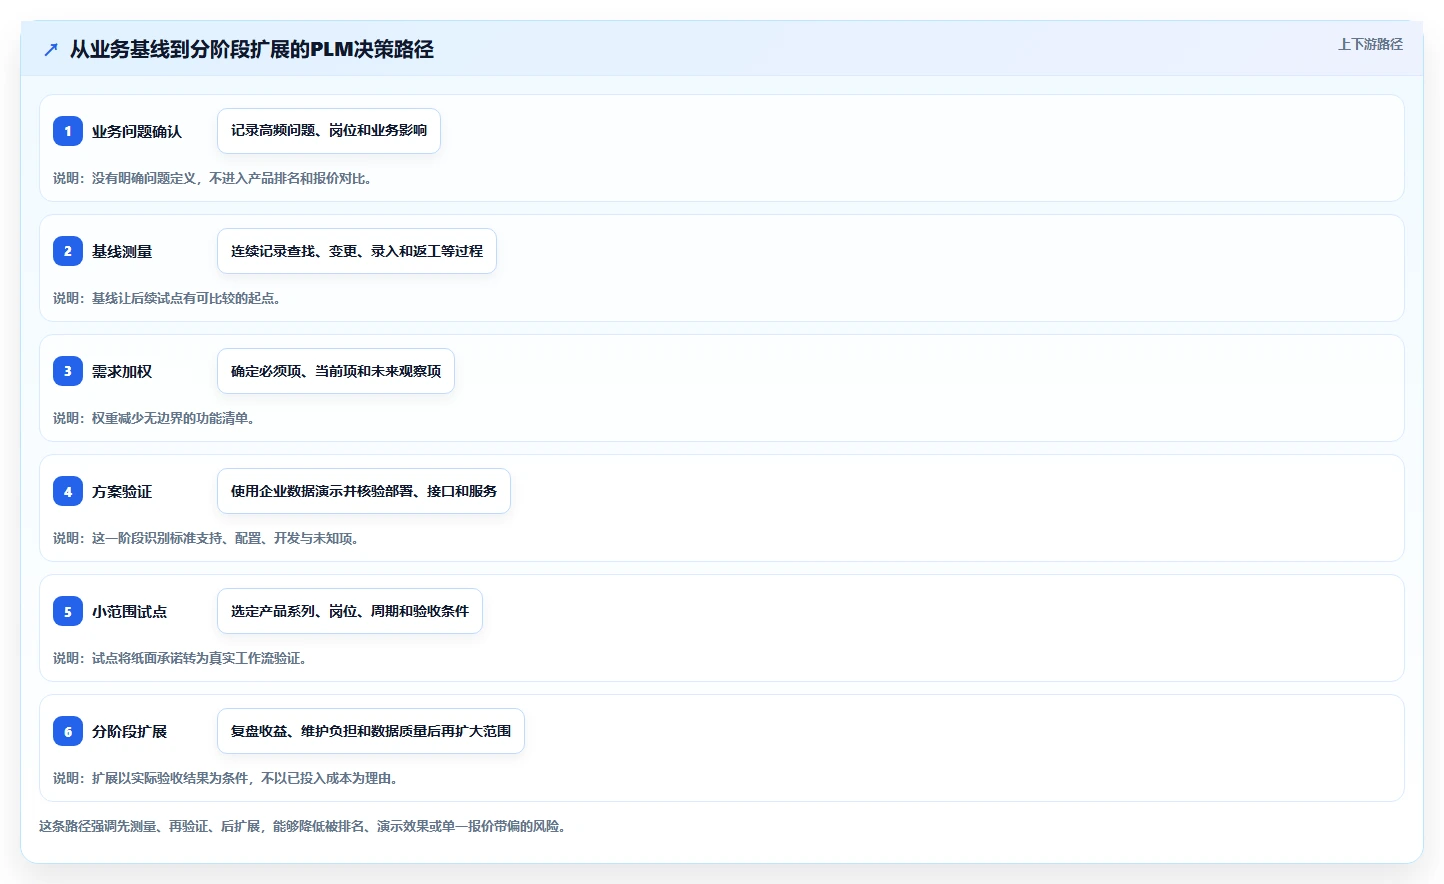
Task: Click the 连续记录查找、变更、录入和返工等过程 box
Action: (x=357, y=251)
